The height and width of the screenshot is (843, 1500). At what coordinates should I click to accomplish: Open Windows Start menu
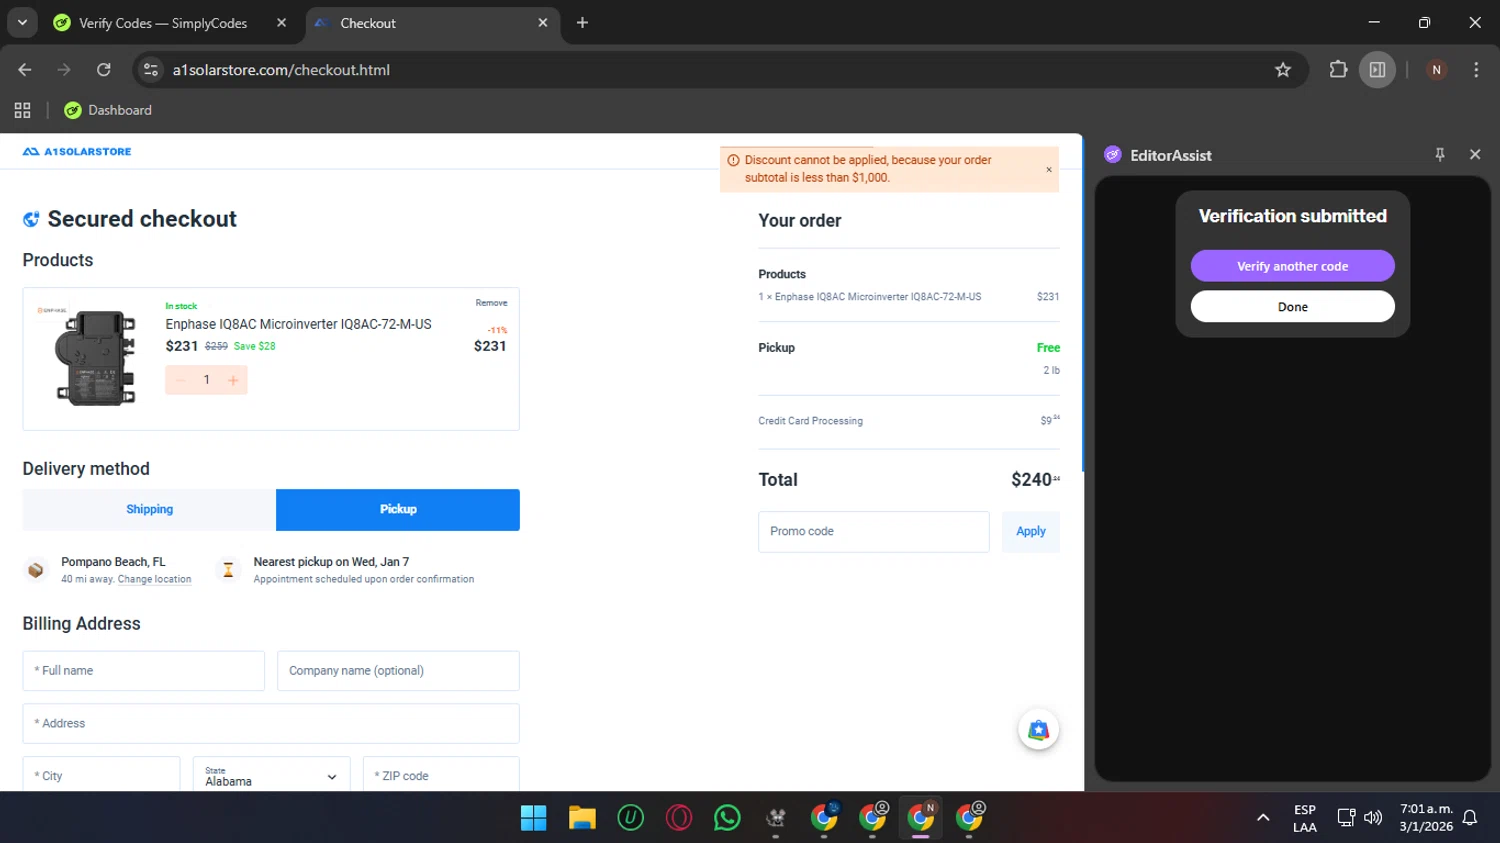534,818
